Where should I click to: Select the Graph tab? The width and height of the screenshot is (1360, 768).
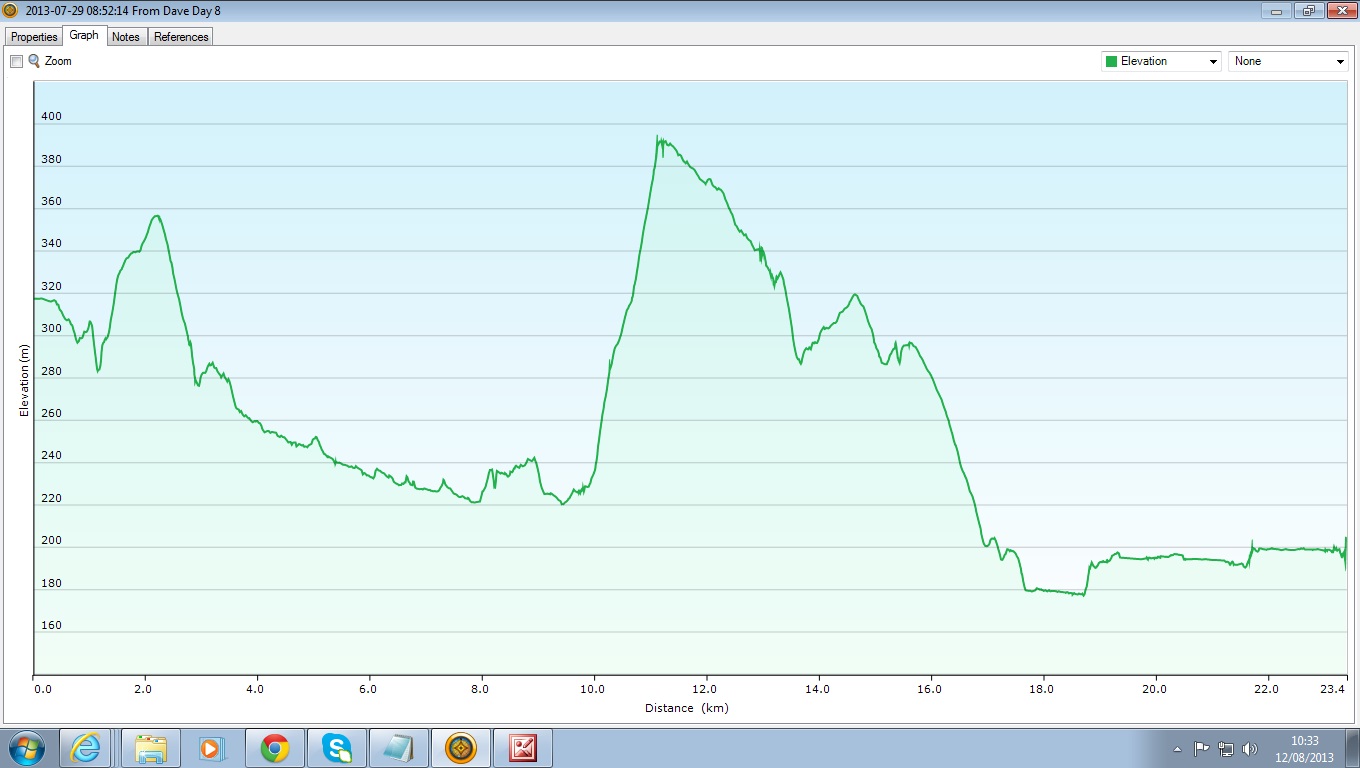(x=84, y=35)
